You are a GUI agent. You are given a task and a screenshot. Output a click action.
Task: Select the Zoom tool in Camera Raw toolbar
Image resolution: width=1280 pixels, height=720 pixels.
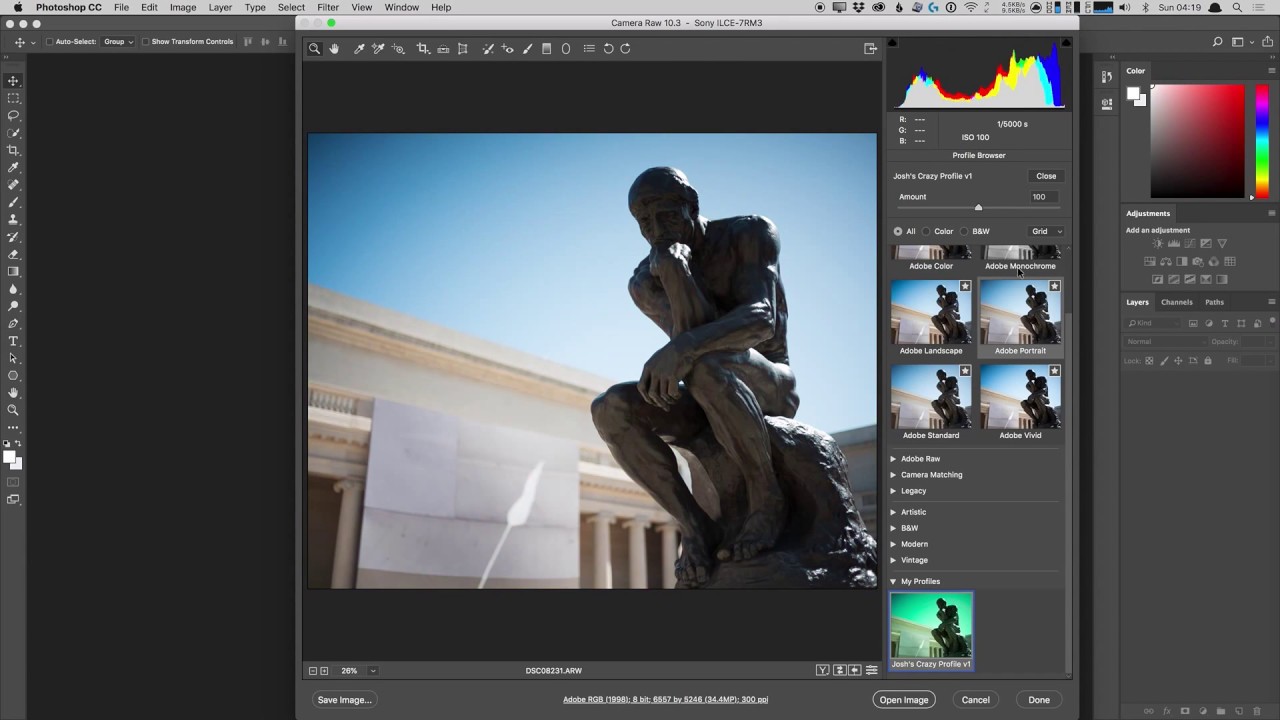[x=314, y=48]
